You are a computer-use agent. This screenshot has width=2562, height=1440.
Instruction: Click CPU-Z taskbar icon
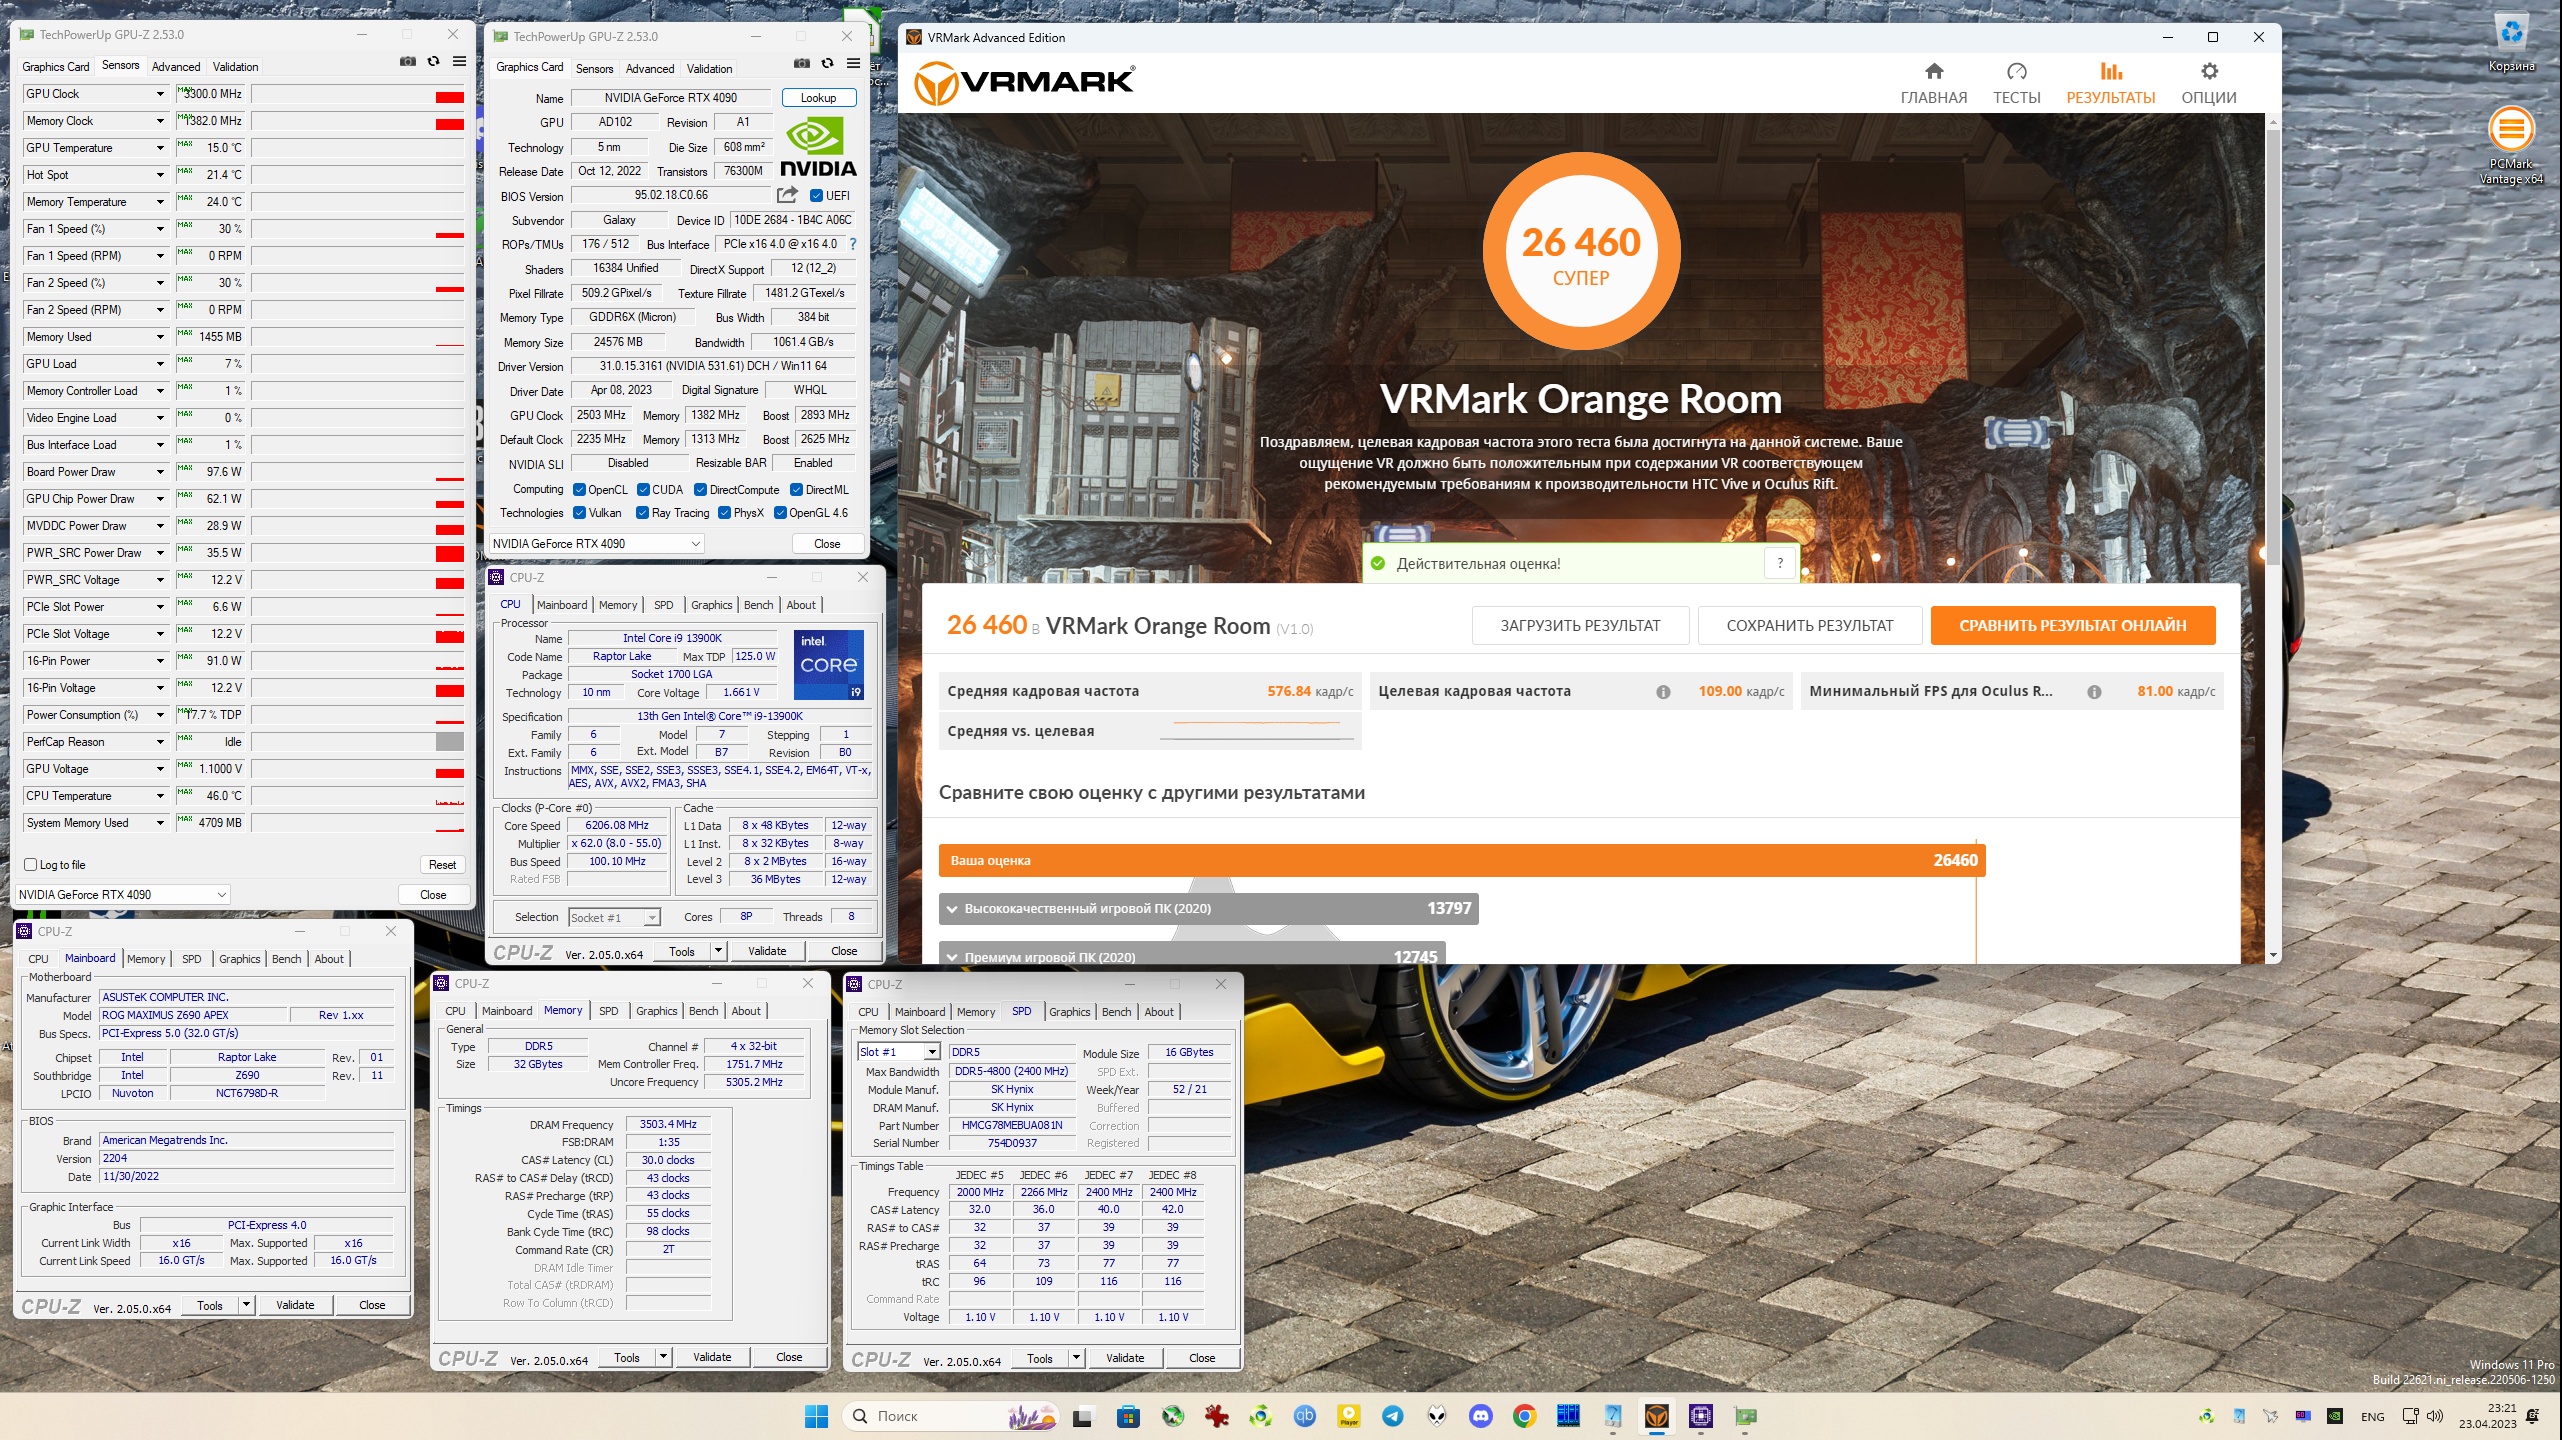click(1701, 1416)
